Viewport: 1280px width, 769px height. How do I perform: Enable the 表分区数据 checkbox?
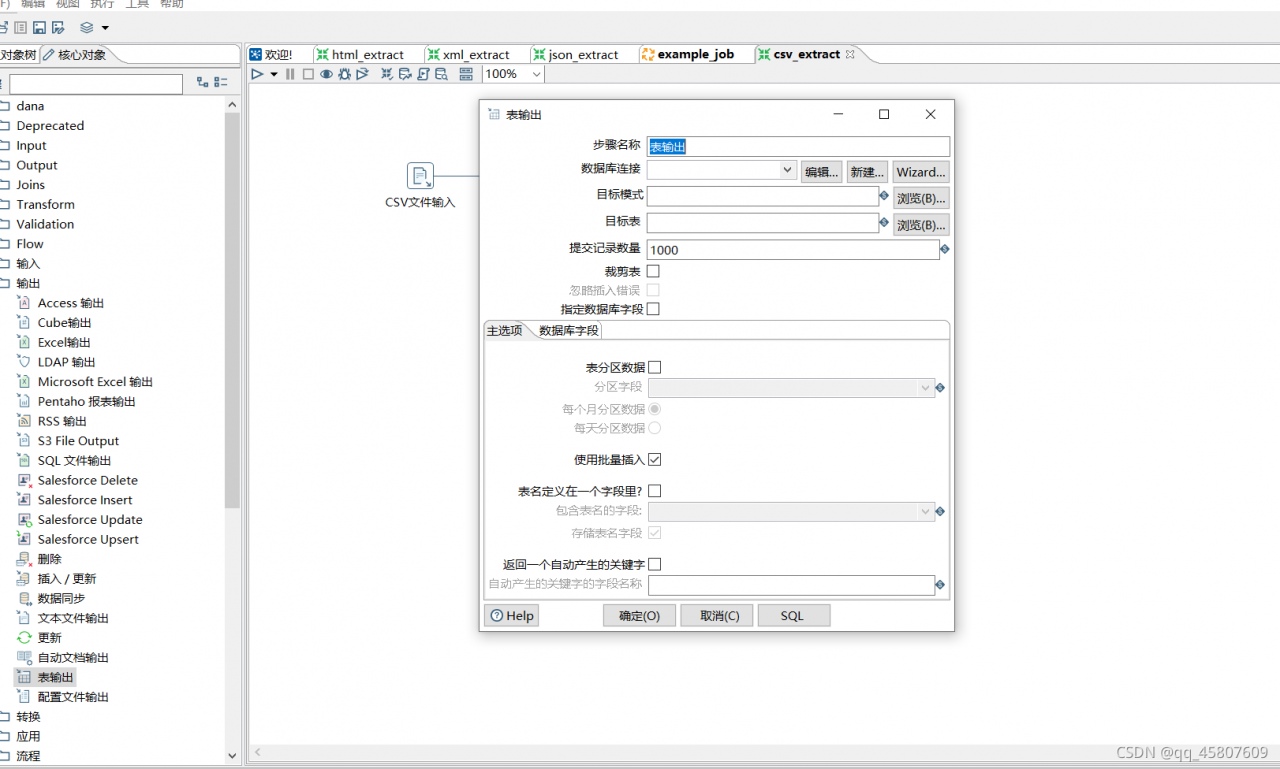(x=655, y=368)
